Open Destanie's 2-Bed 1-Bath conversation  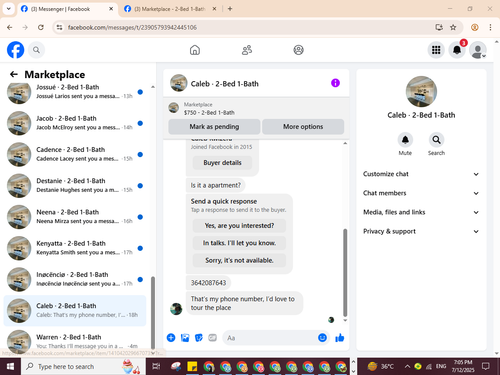[x=75, y=185]
